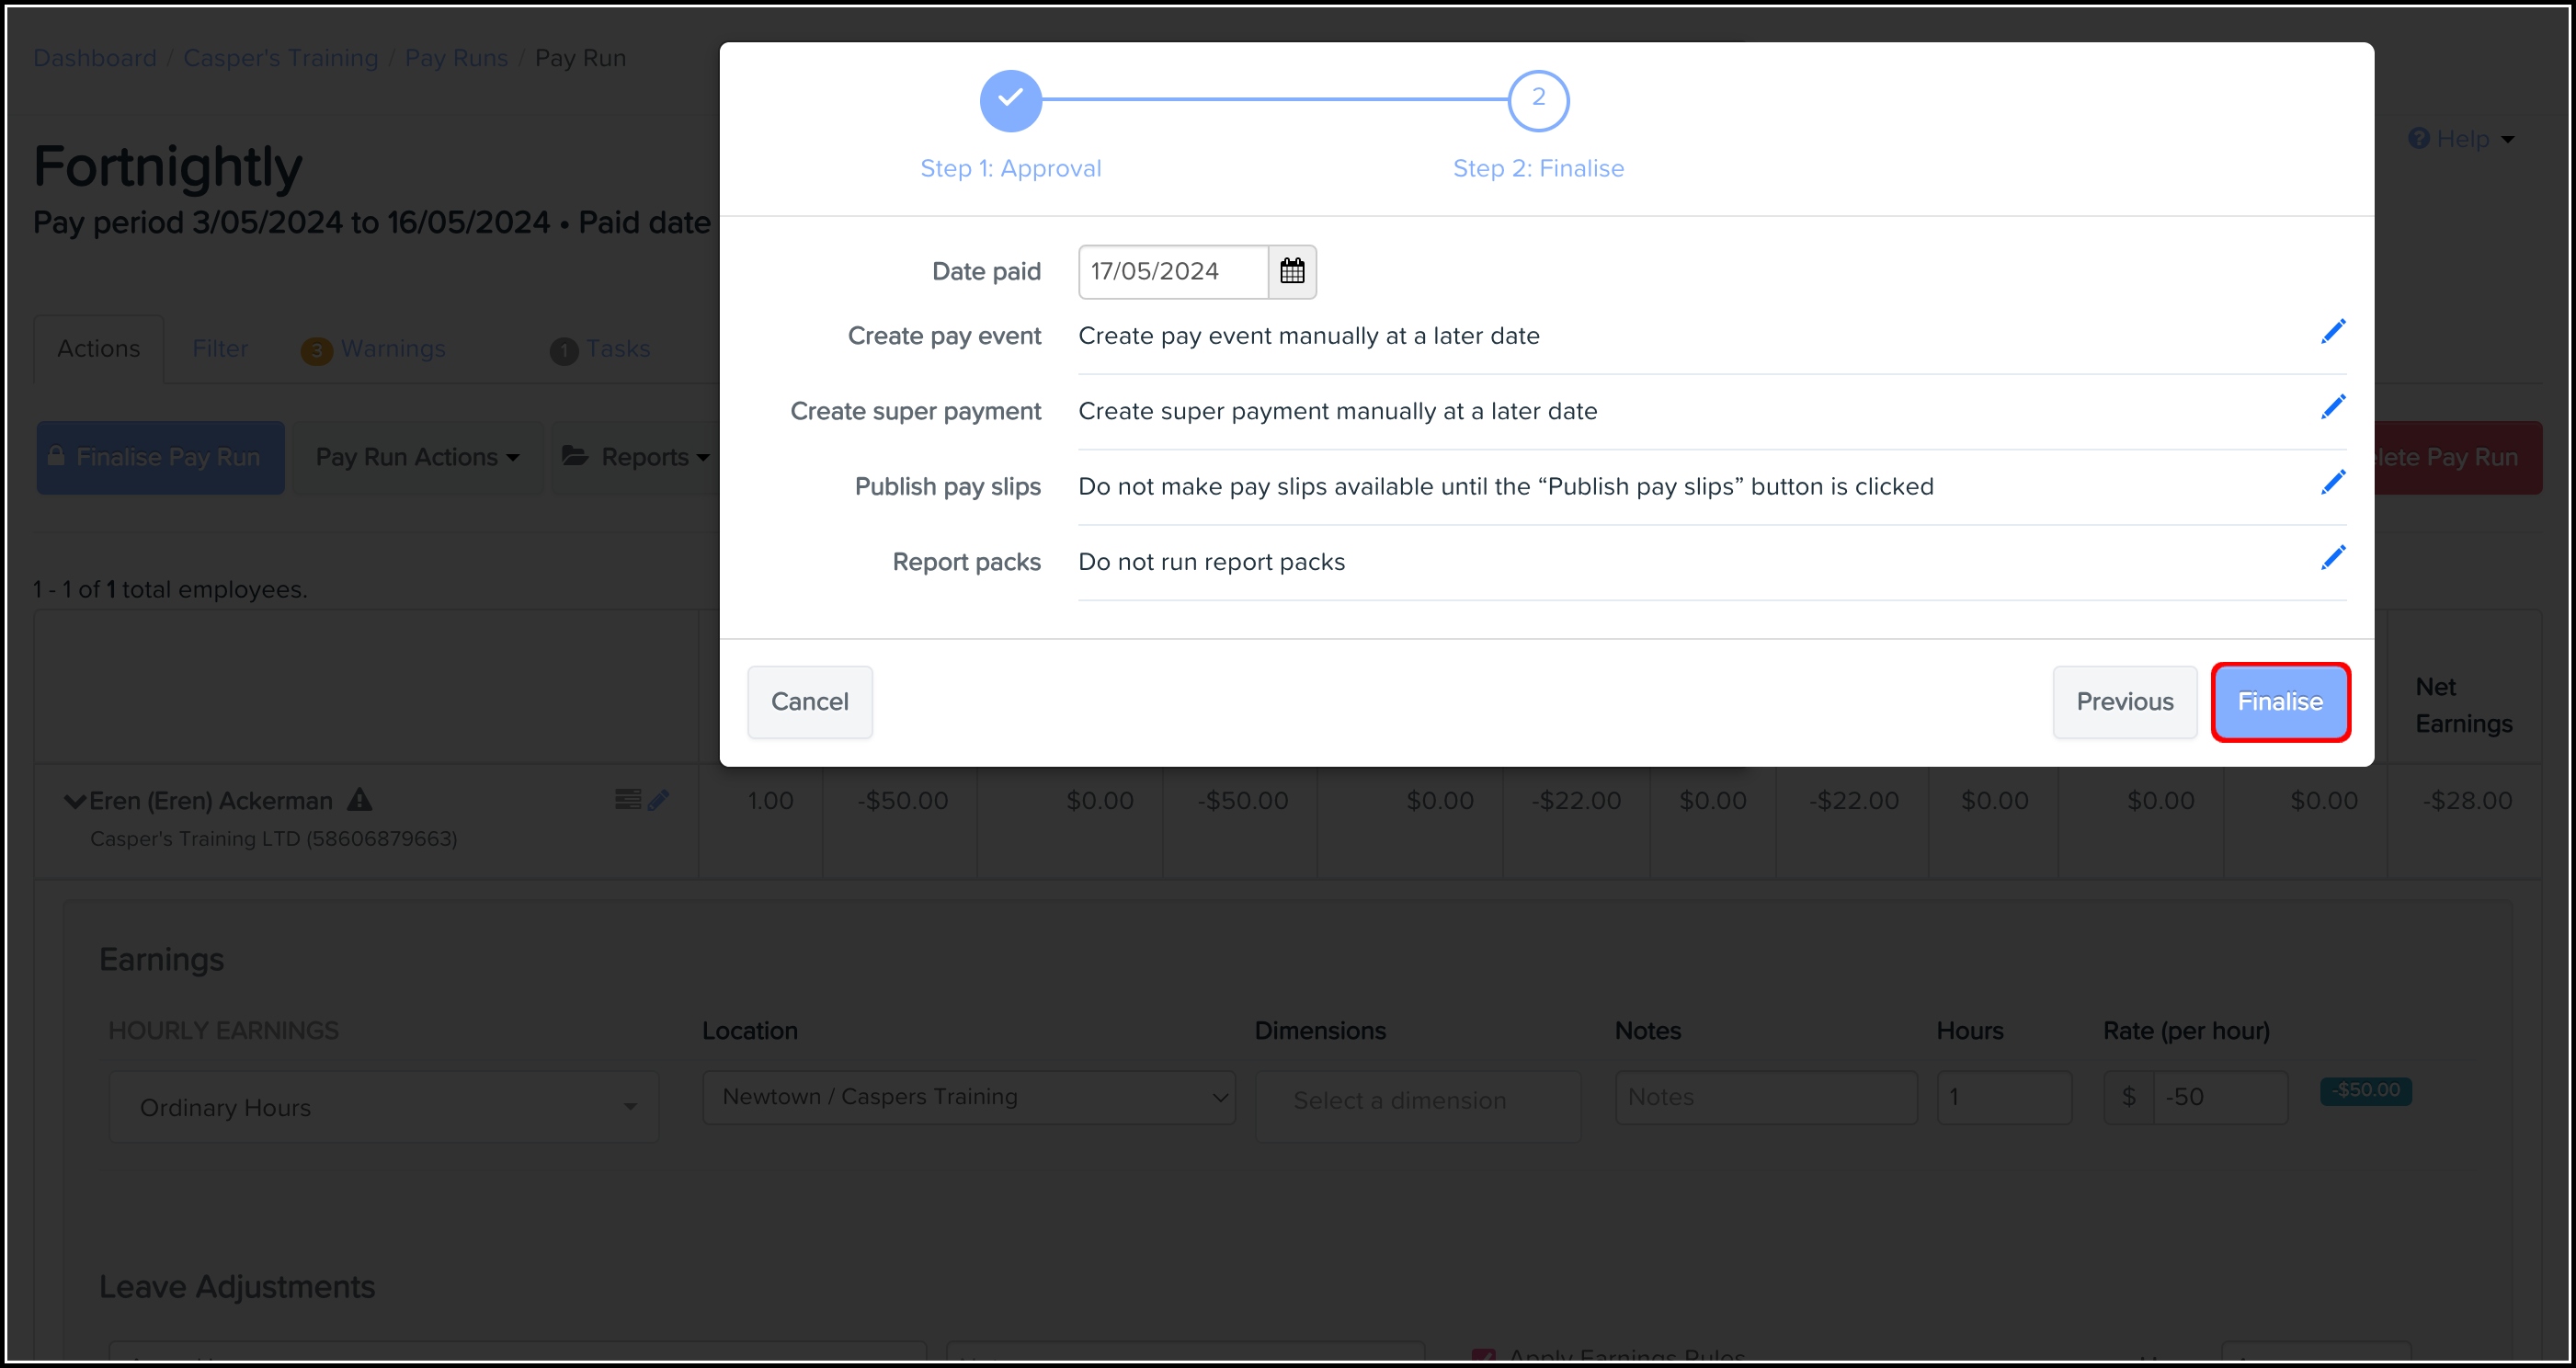
Task: Click the Step 1 Approval checkmark circle
Action: [x=1010, y=100]
